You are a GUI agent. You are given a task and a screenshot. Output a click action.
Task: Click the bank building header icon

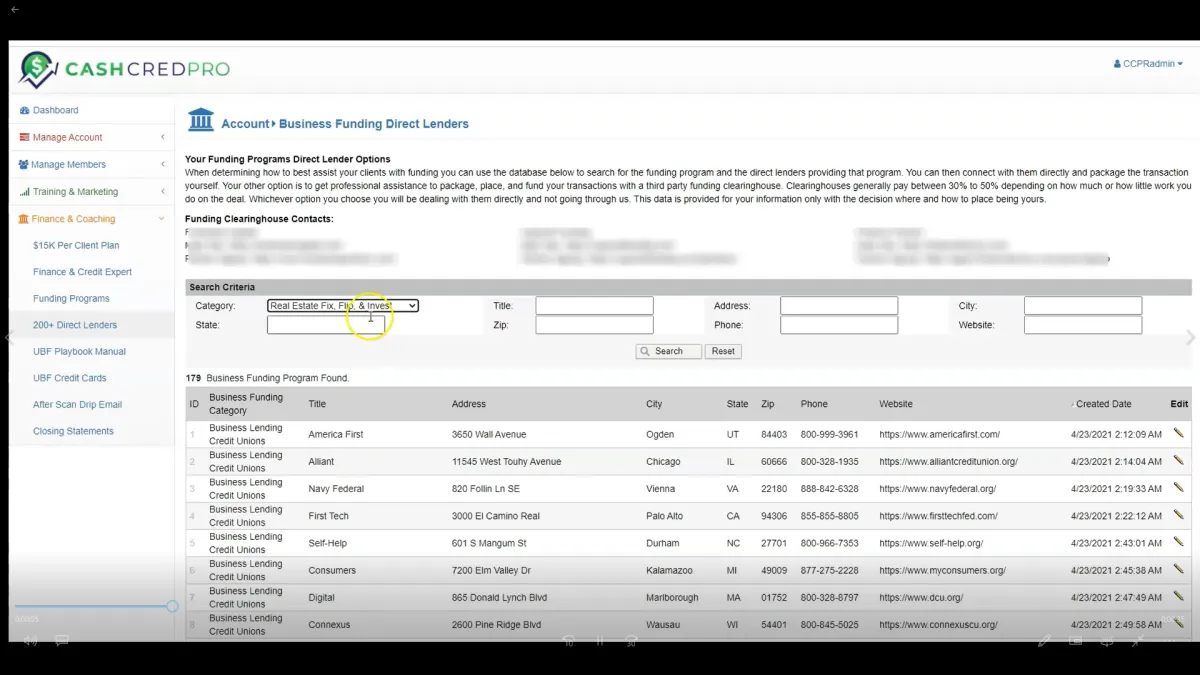(x=201, y=120)
